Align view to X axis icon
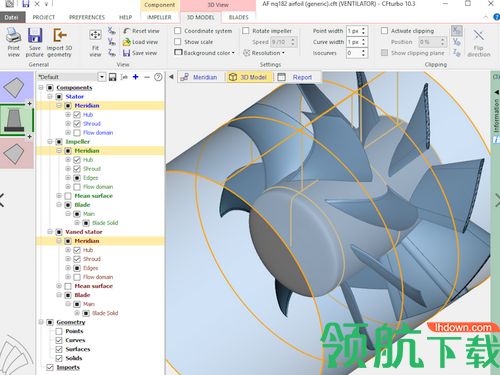Screen dimensions: 500x375 (112, 31)
